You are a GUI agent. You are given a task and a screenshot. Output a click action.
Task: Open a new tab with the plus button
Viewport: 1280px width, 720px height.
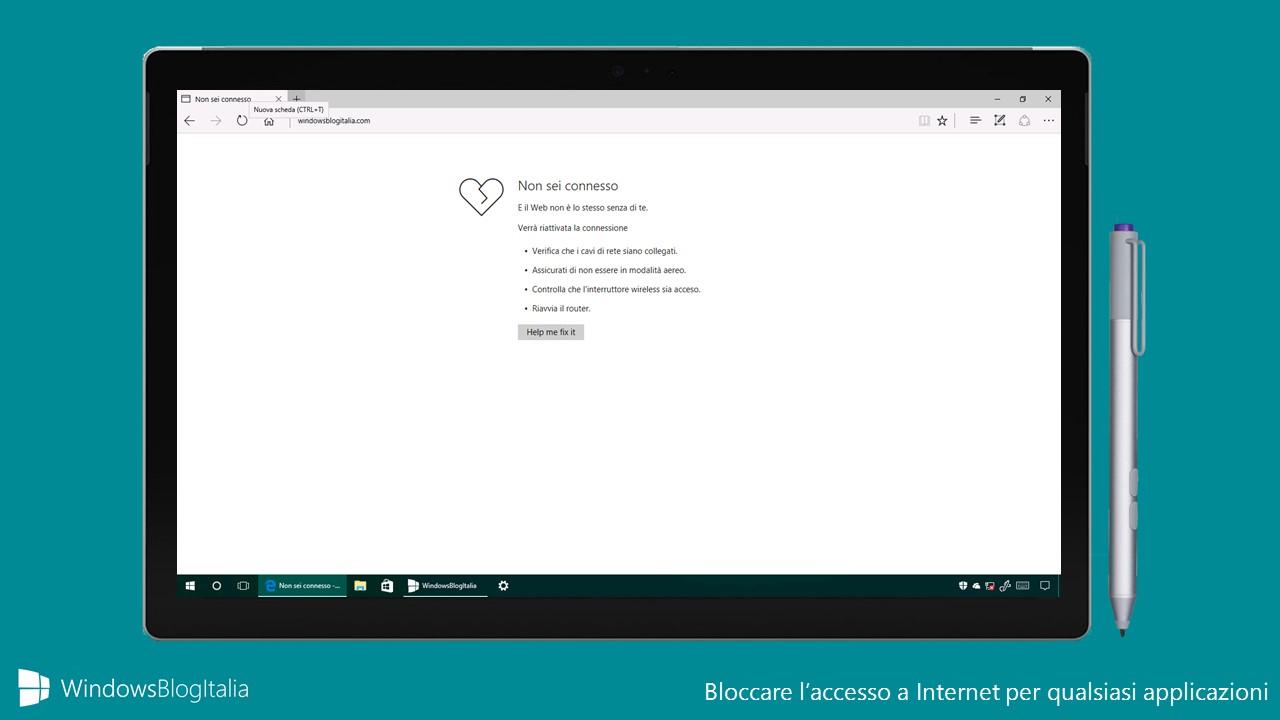297,99
